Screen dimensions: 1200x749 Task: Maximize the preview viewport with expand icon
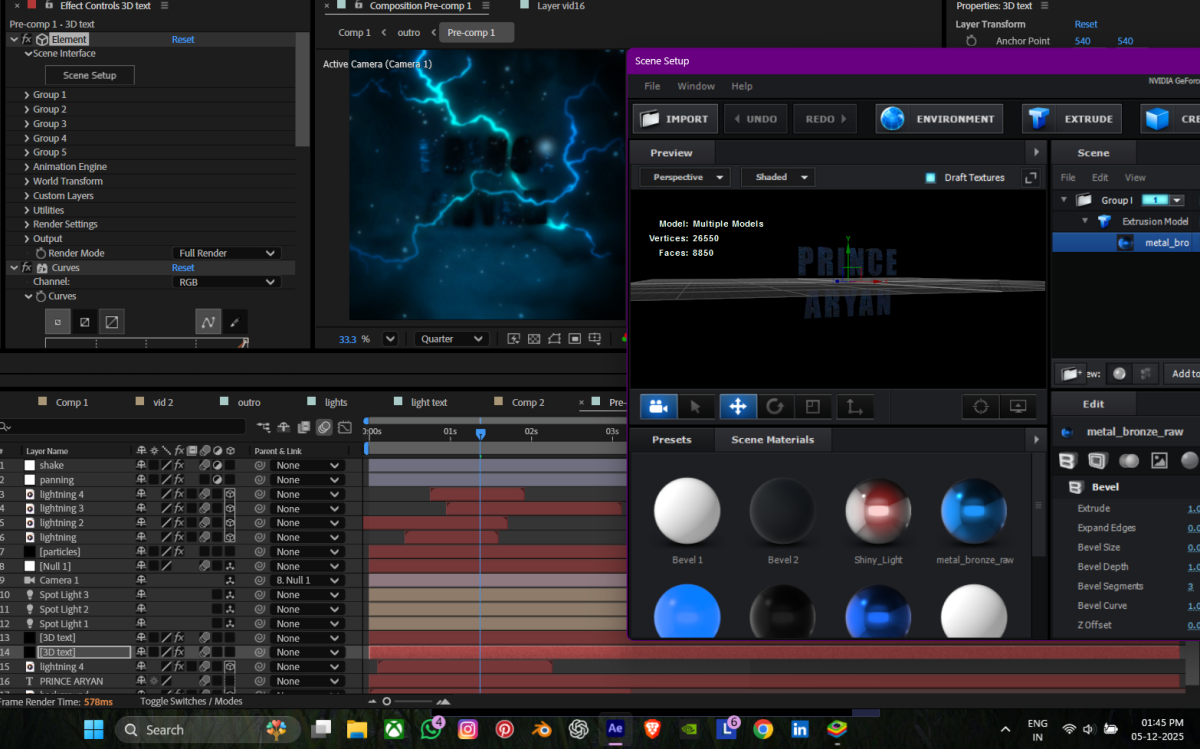(x=1030, y=177)
